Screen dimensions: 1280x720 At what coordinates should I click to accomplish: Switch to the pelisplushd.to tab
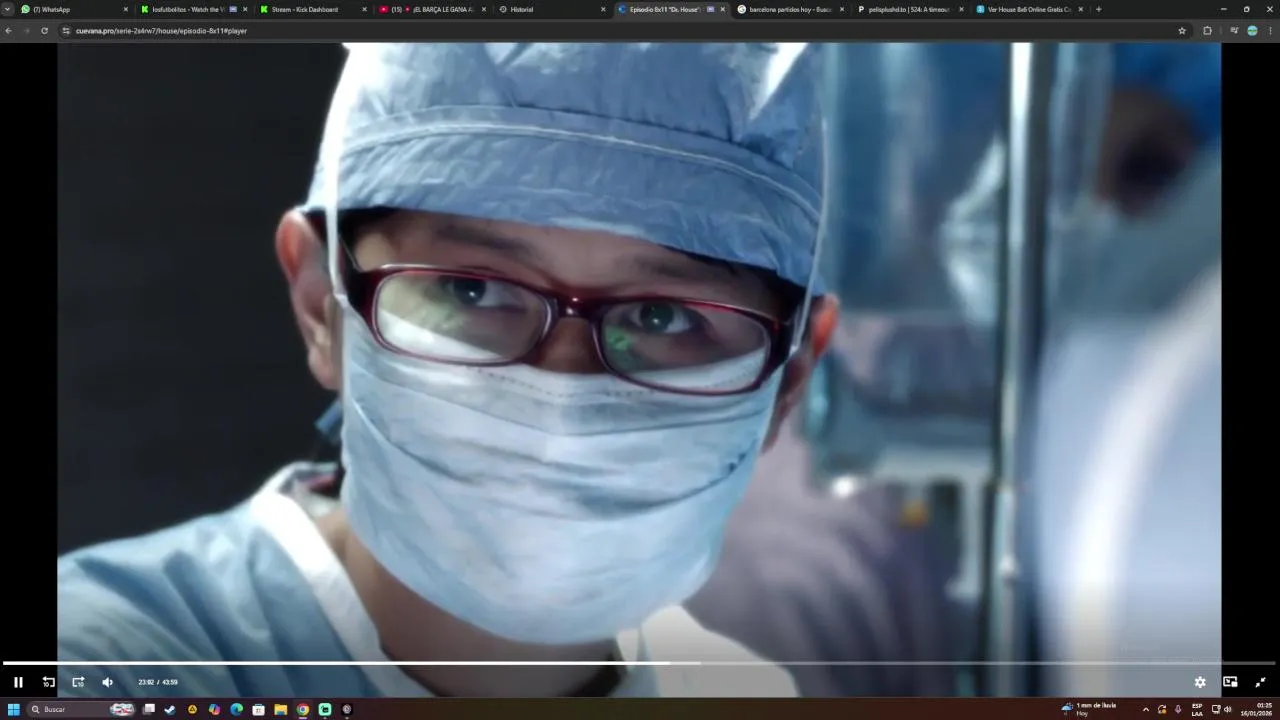coord(904,9)
